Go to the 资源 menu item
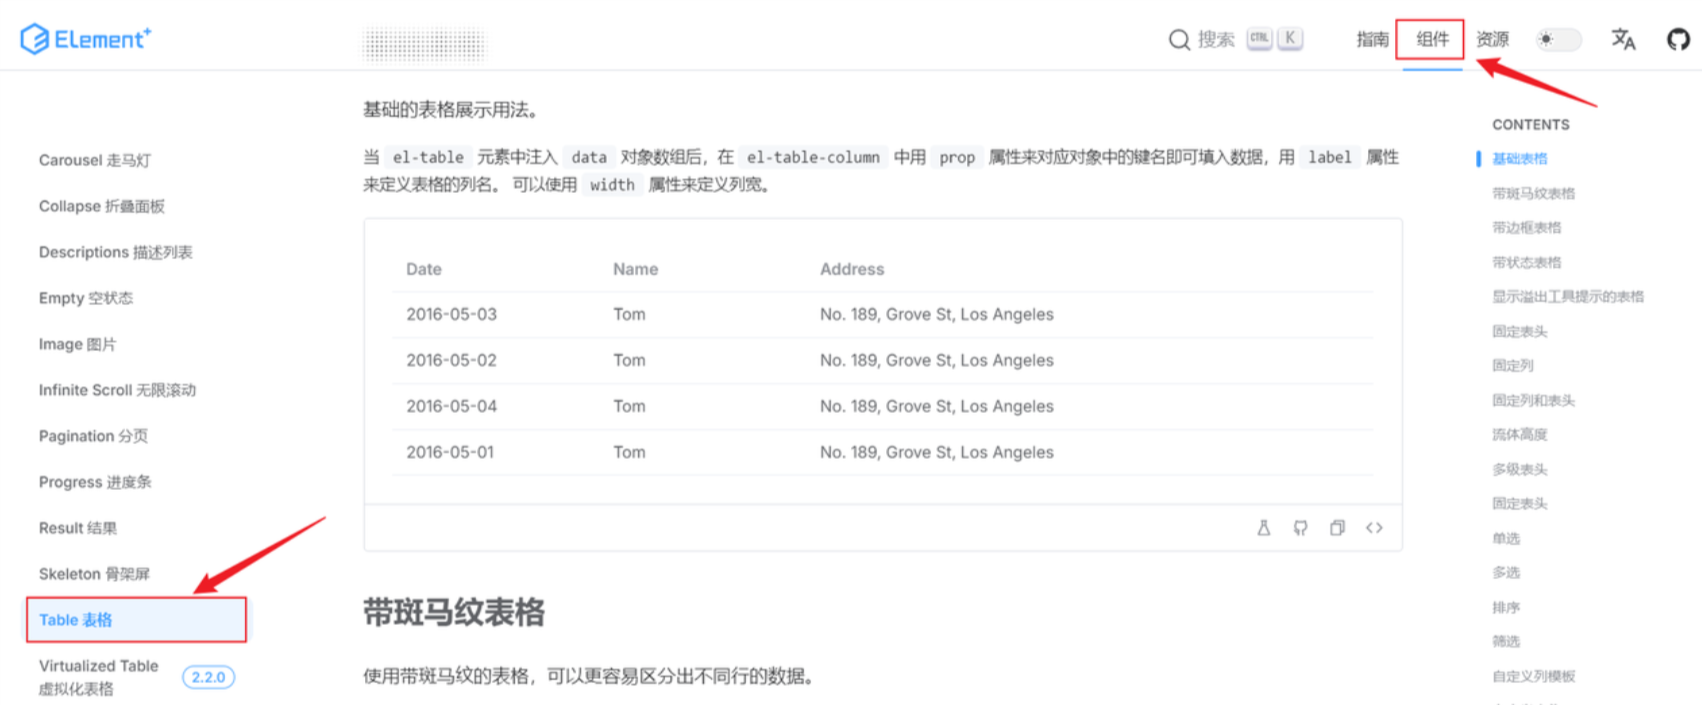This screenshot has height=705, width=1702. (x=1492, y=40)
